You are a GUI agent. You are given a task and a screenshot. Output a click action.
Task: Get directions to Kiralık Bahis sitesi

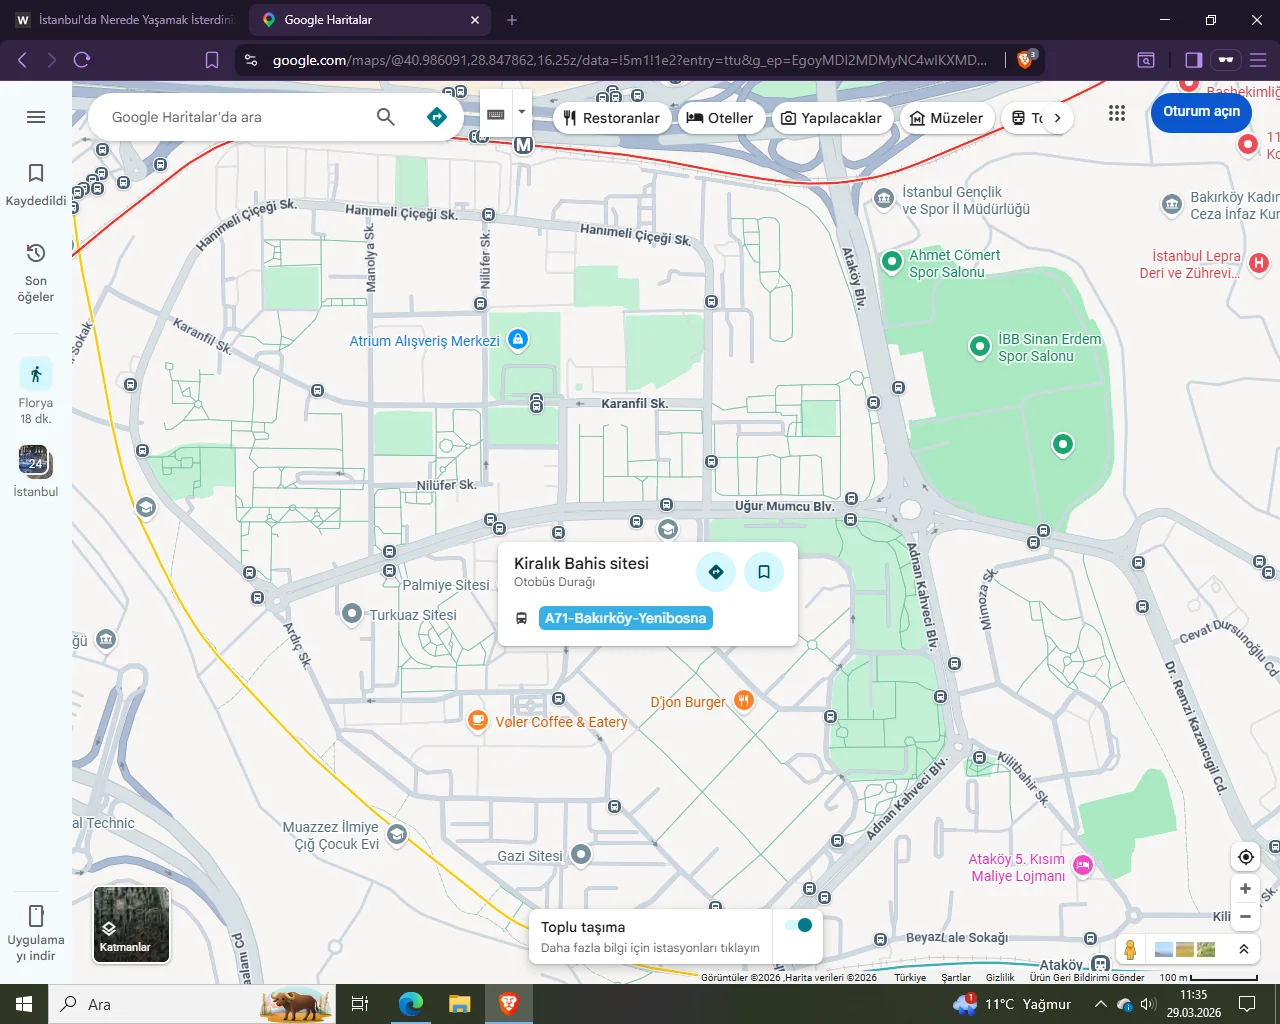tap(716, 572)
